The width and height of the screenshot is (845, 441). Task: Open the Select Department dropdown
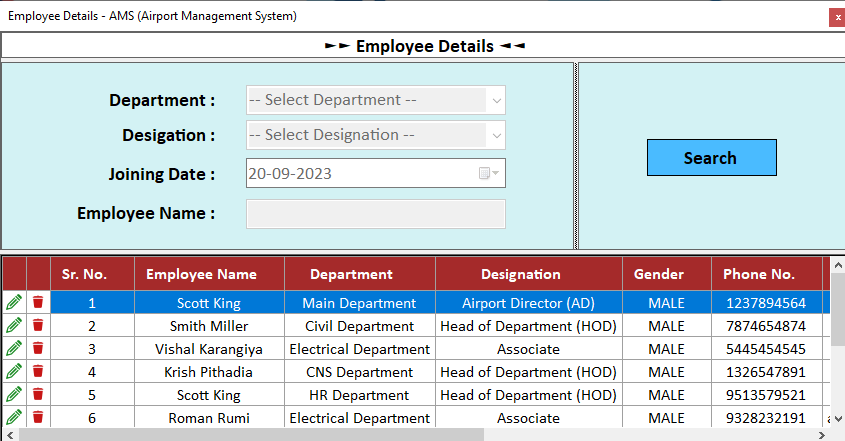click(x=375, y=100)
